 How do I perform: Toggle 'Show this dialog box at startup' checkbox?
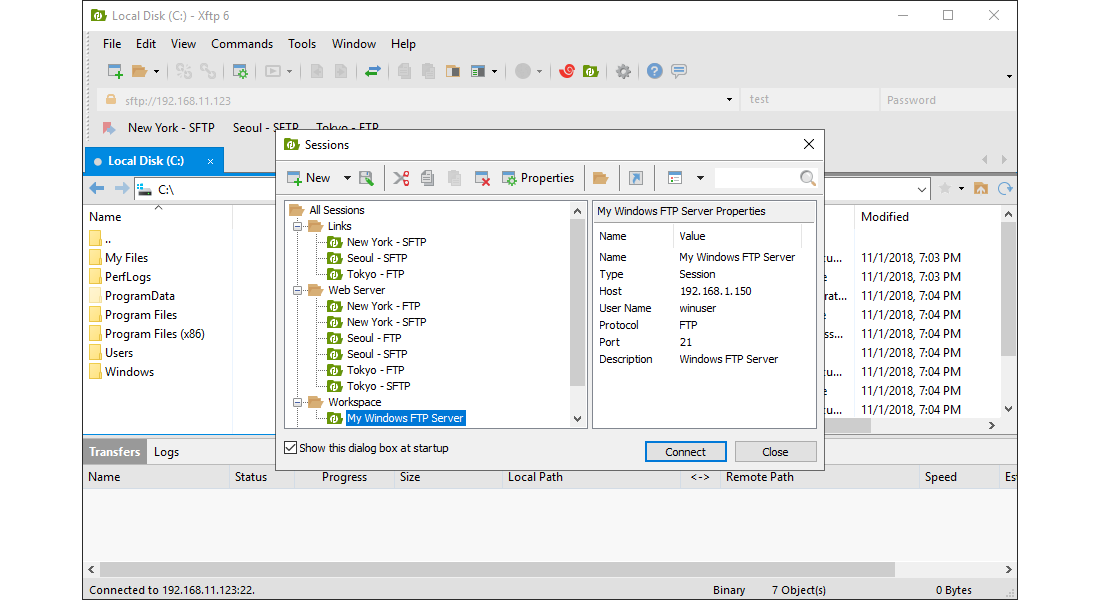(x=291, y=448)
